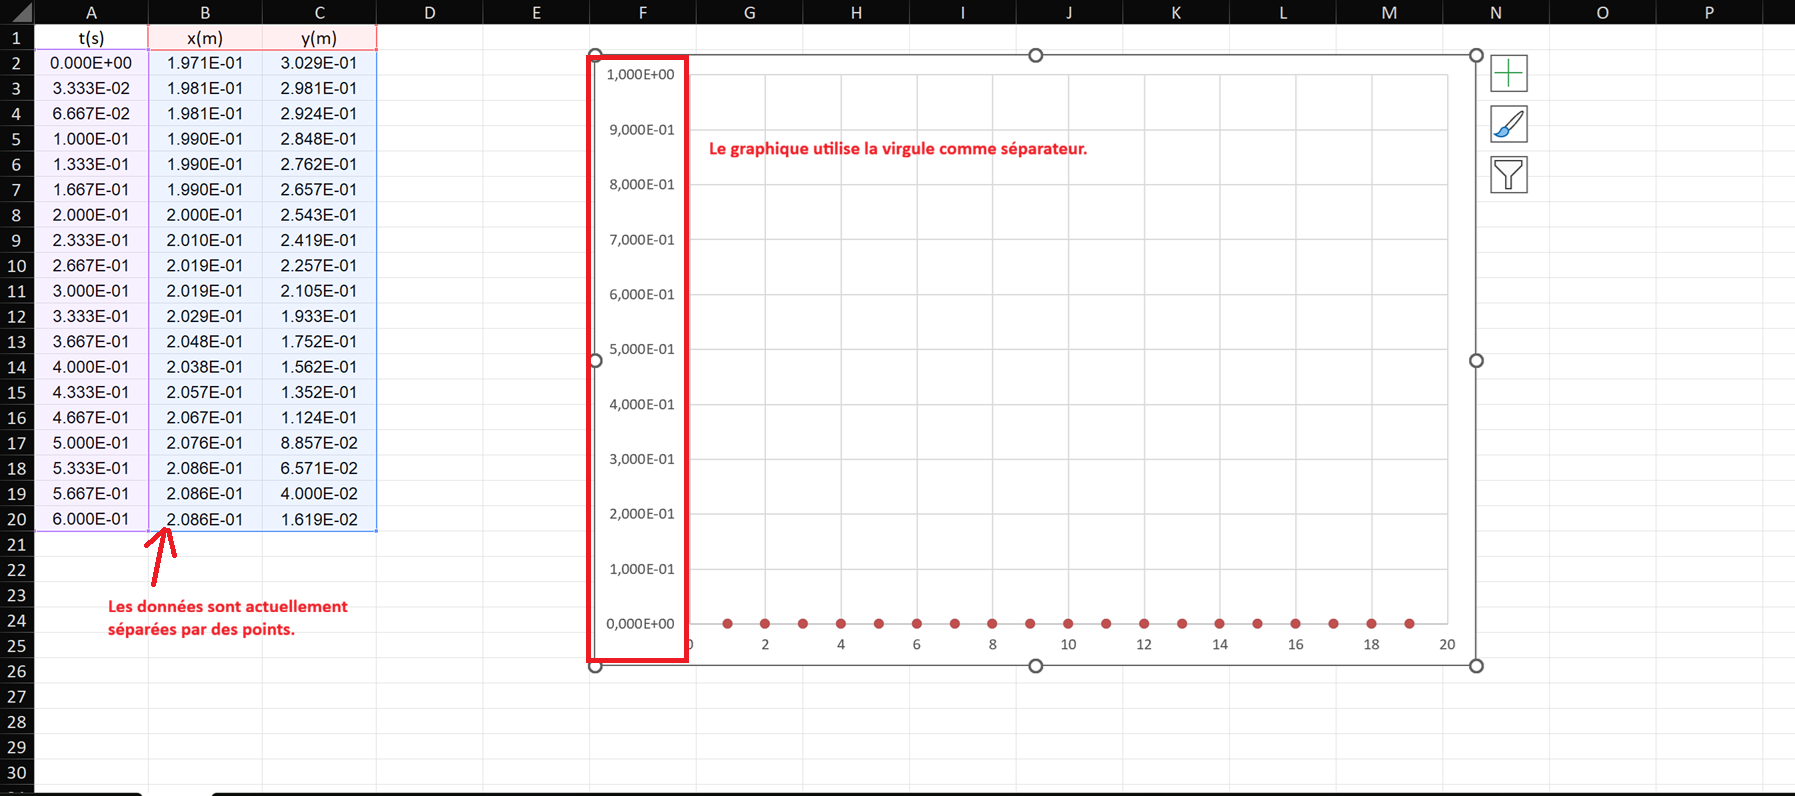This screenshot has height=796, width=1795.
Task: Select row 21 header
Action: click(17, 544)
